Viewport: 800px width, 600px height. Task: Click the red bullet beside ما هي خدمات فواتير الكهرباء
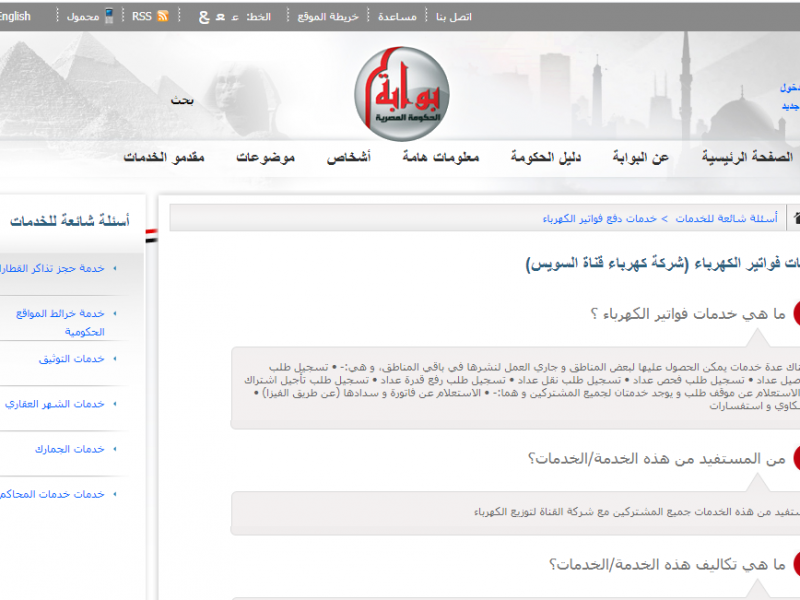click(796, 313)
